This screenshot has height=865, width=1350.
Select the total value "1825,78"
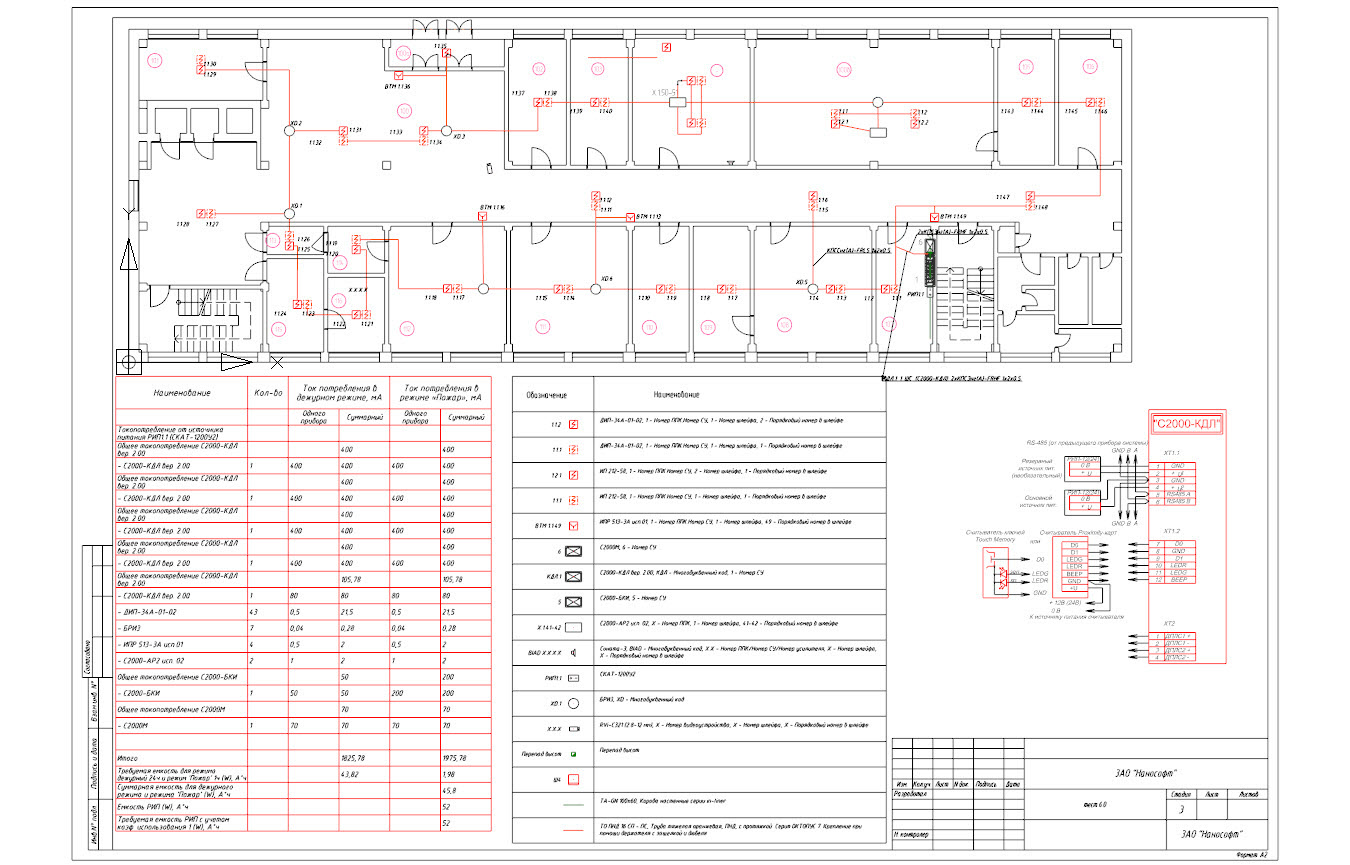(355, 758)
